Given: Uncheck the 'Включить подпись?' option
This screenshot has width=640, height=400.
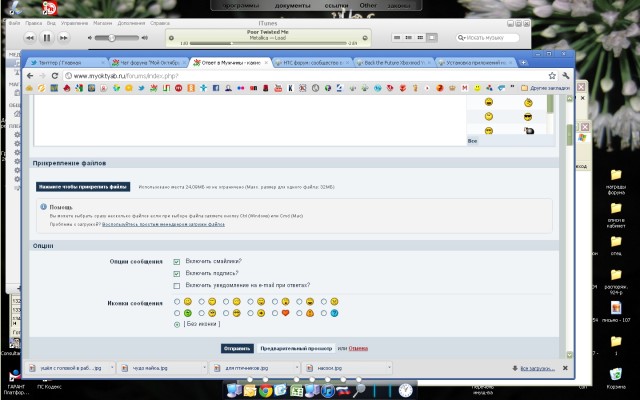Looking at the screenshot, I should click(x=177, y=273).
